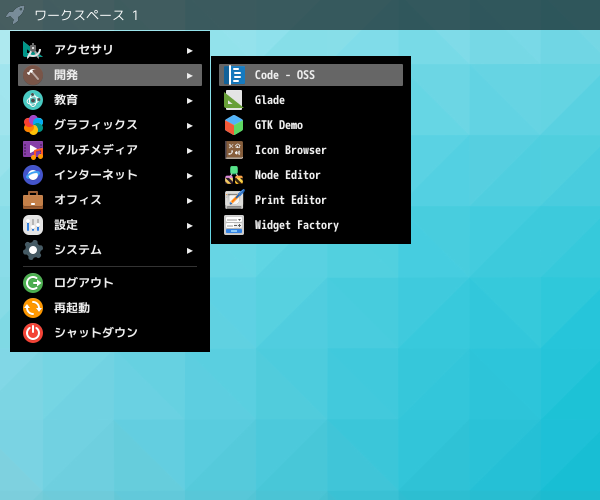Click the Code - OSS icon
The width and height of the screenshot is (600, 500).
click(x=234, y=75)
